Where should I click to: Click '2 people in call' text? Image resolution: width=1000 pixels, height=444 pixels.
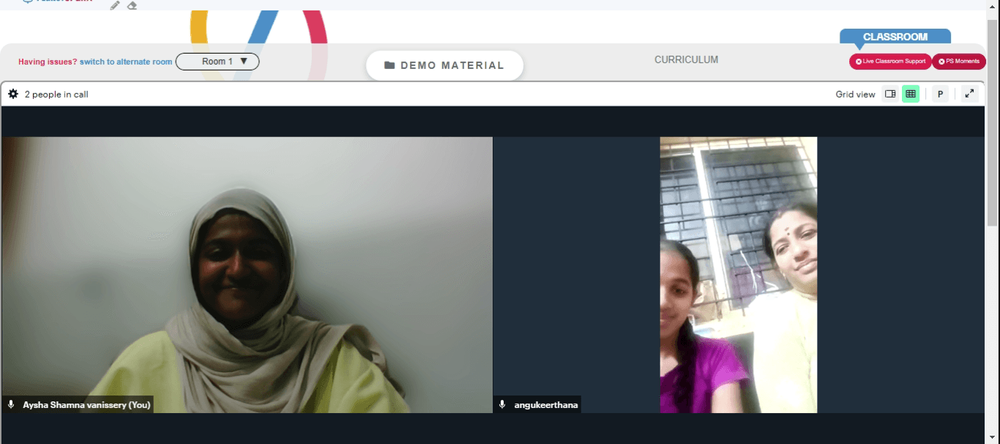(56, 94)
